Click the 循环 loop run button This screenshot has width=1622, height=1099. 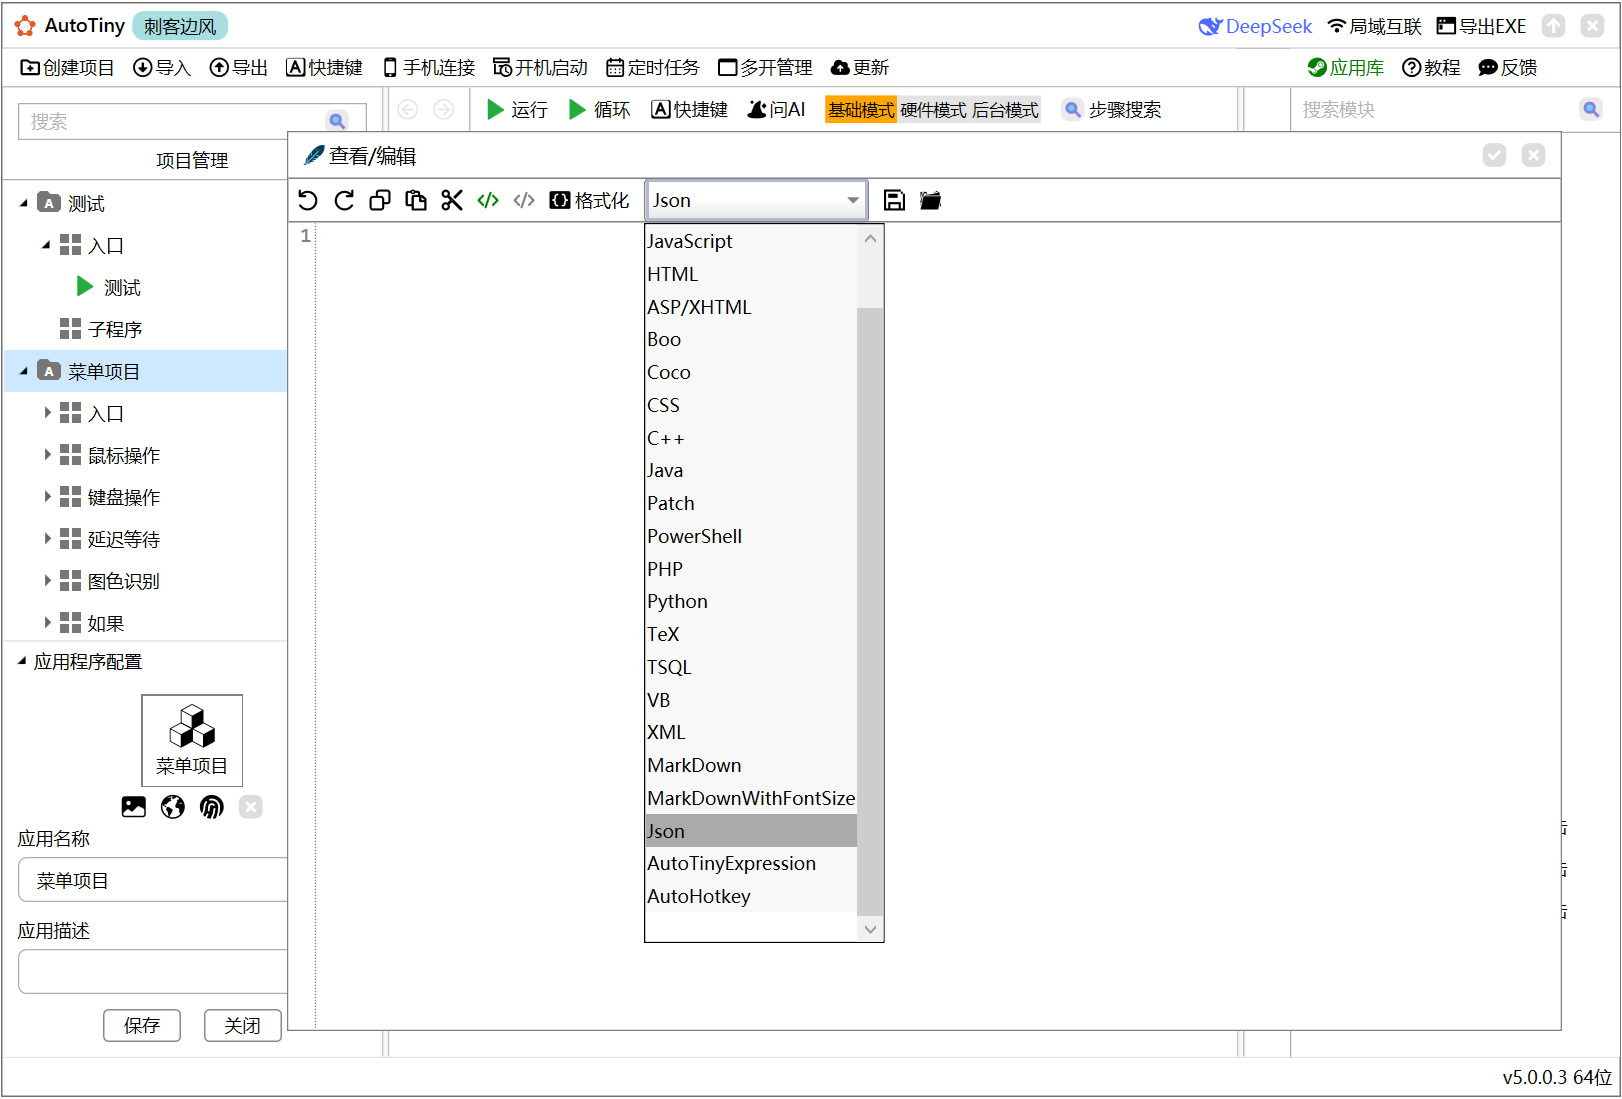pos(599,110)
